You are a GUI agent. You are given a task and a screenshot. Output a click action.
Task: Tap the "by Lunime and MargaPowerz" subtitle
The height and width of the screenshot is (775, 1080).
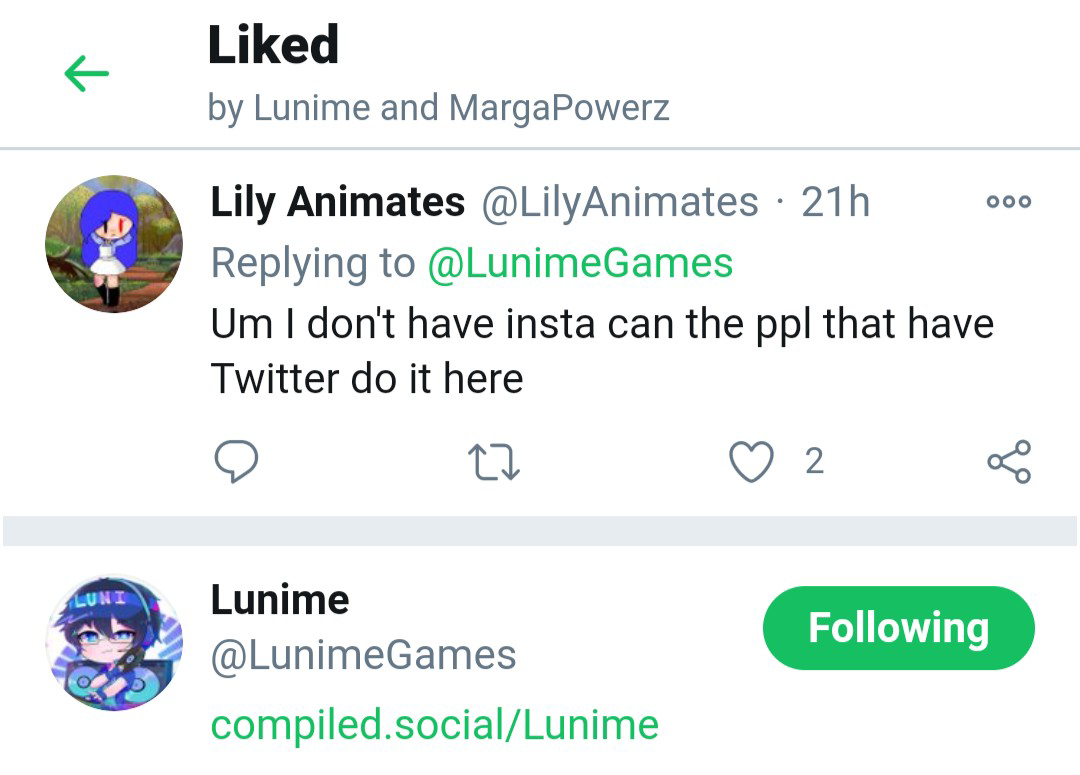(x=438, y=107)
